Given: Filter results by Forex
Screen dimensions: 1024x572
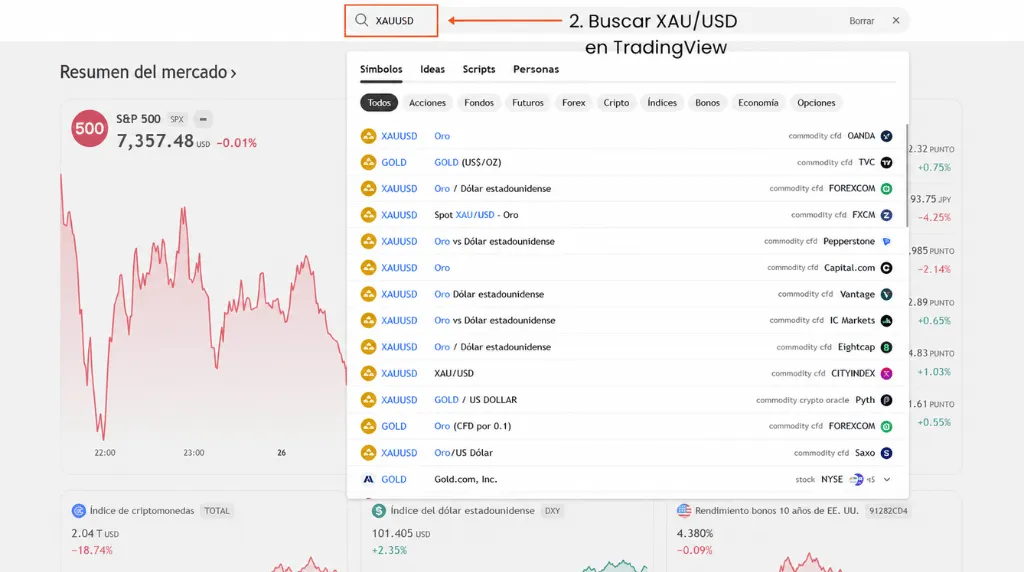Looking at the screenshot, I should pos(573,103).
